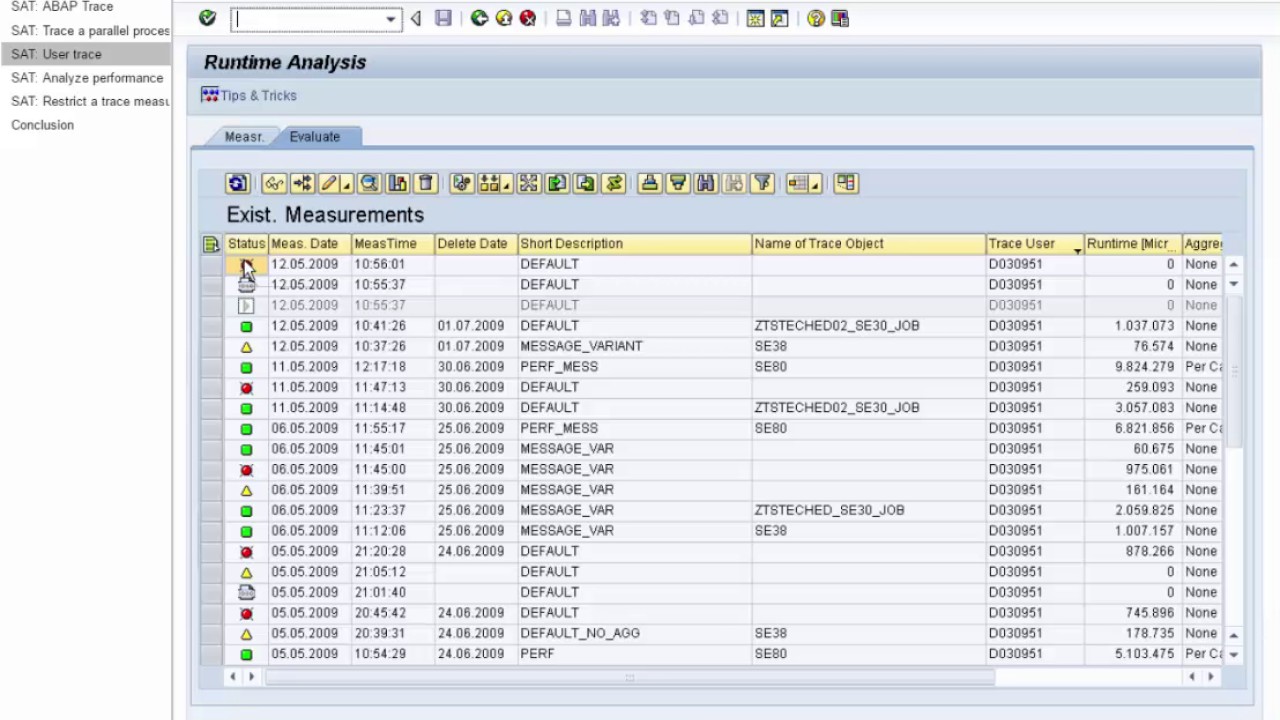Click the vertical scrollbar's top up arrow
The image size is (1280, 720).
click(x=1234, y=264)
